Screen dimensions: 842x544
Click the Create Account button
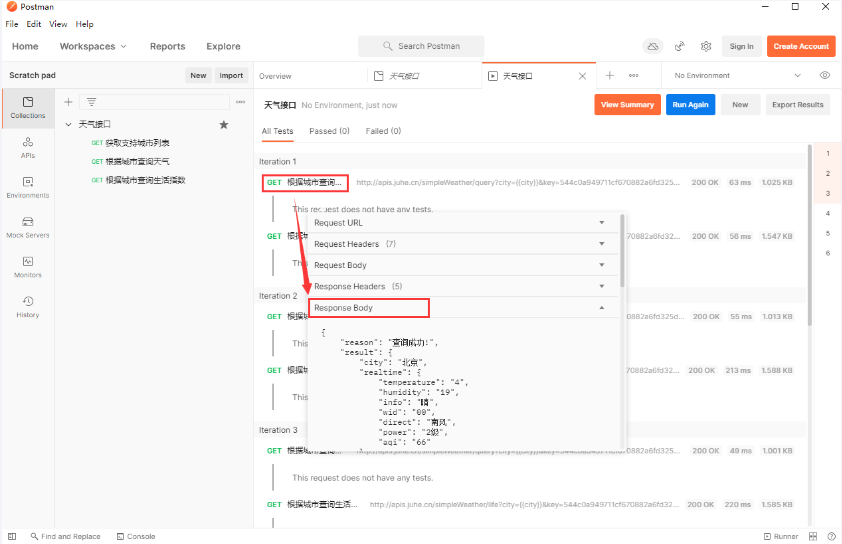point(801,47)
